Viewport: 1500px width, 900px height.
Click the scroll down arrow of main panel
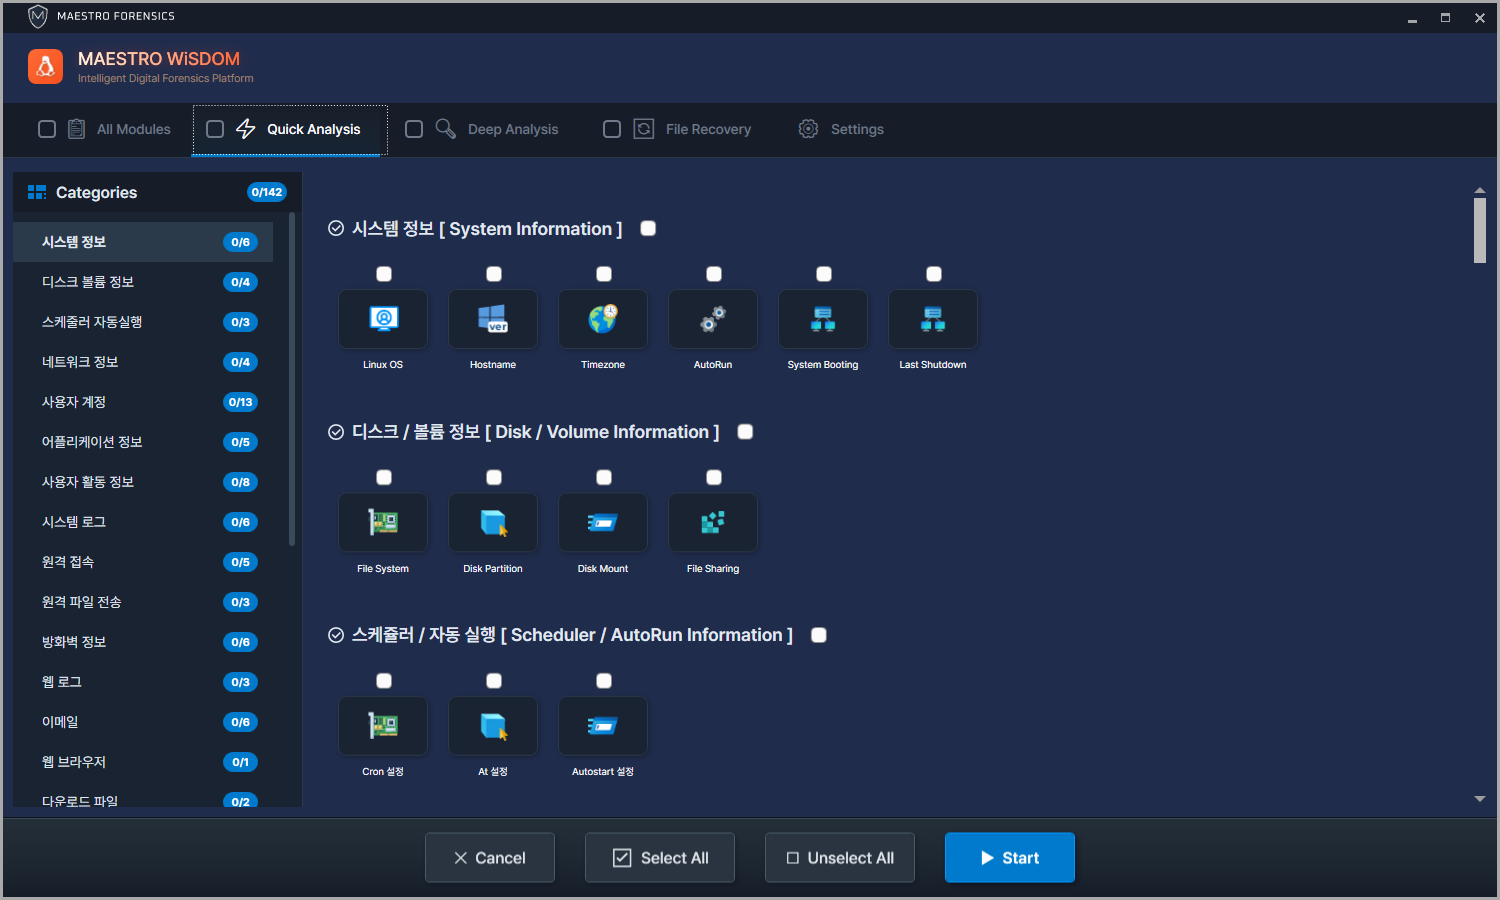click(1480, 799)
